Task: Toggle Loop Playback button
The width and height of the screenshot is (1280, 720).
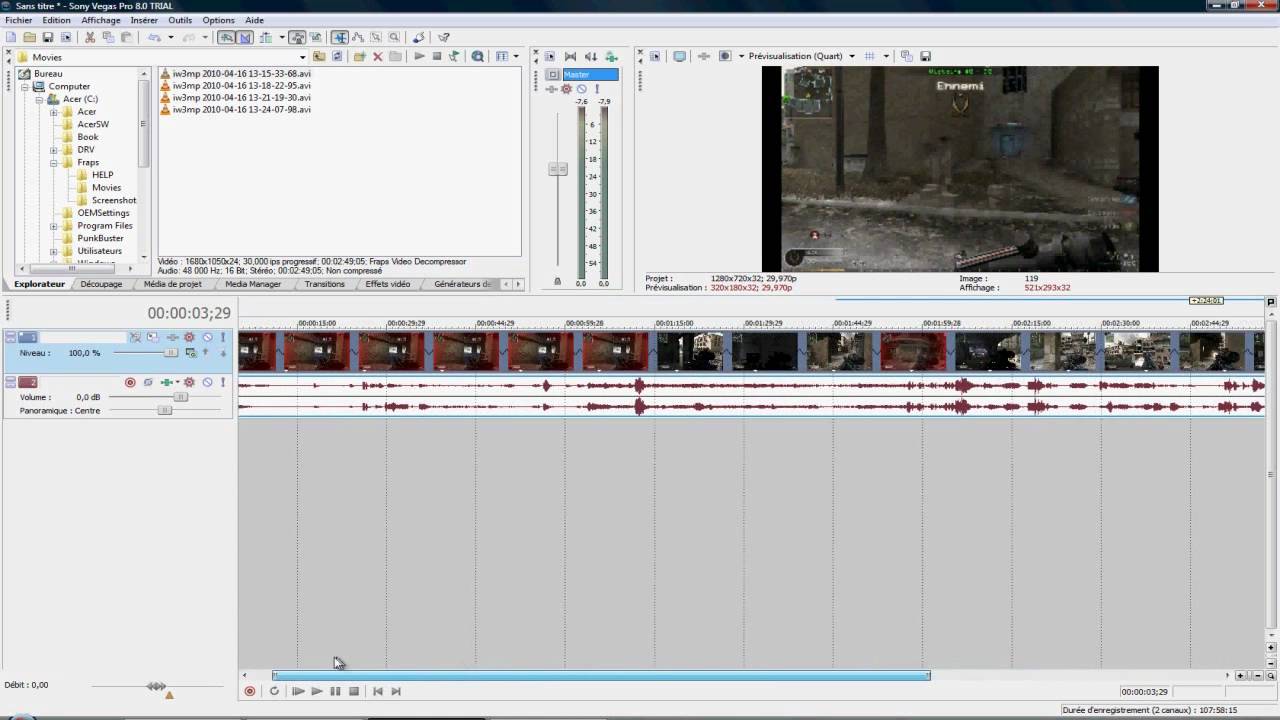Action: 274,691
